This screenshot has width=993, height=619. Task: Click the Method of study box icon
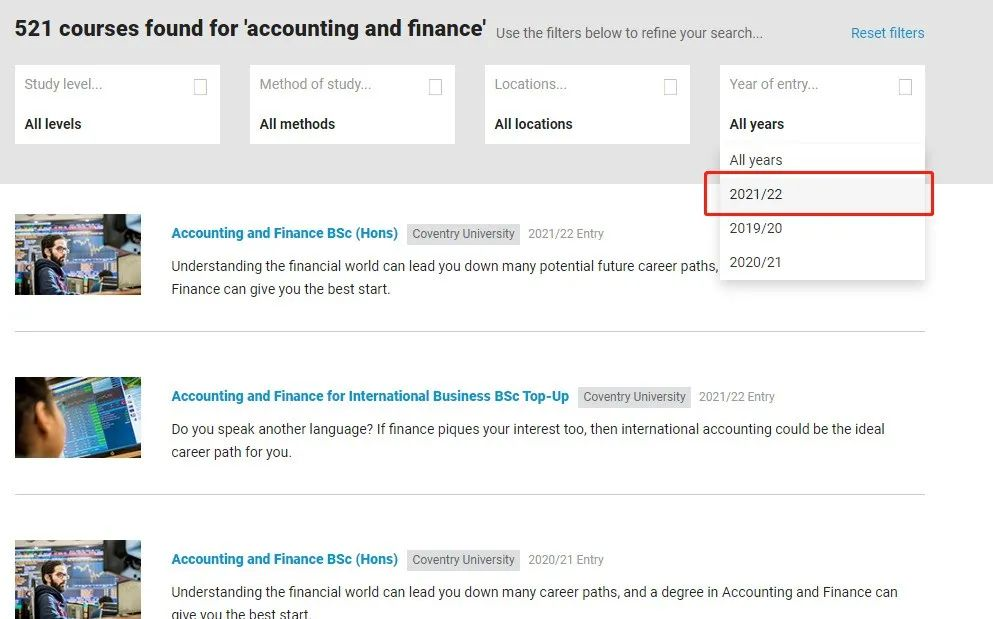(435, 87)
